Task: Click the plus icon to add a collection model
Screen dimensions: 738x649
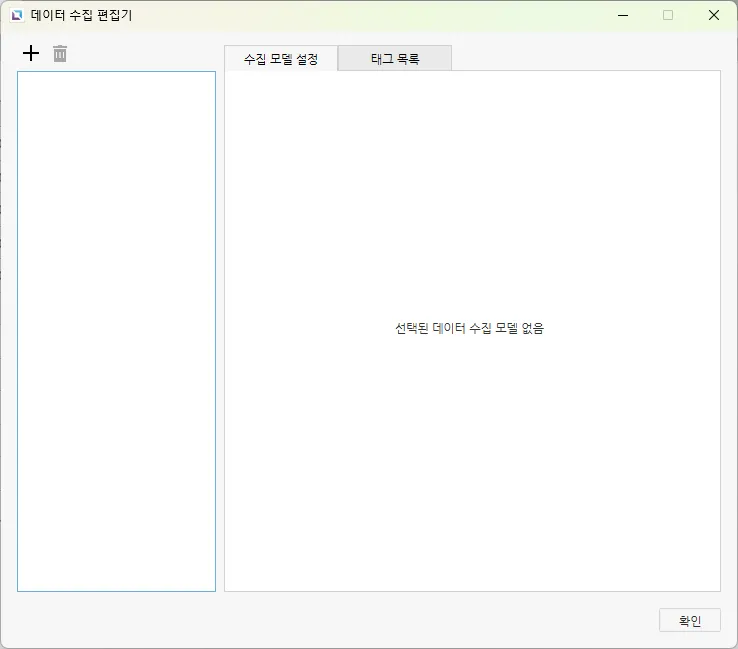Action: (x=31, y=53)
